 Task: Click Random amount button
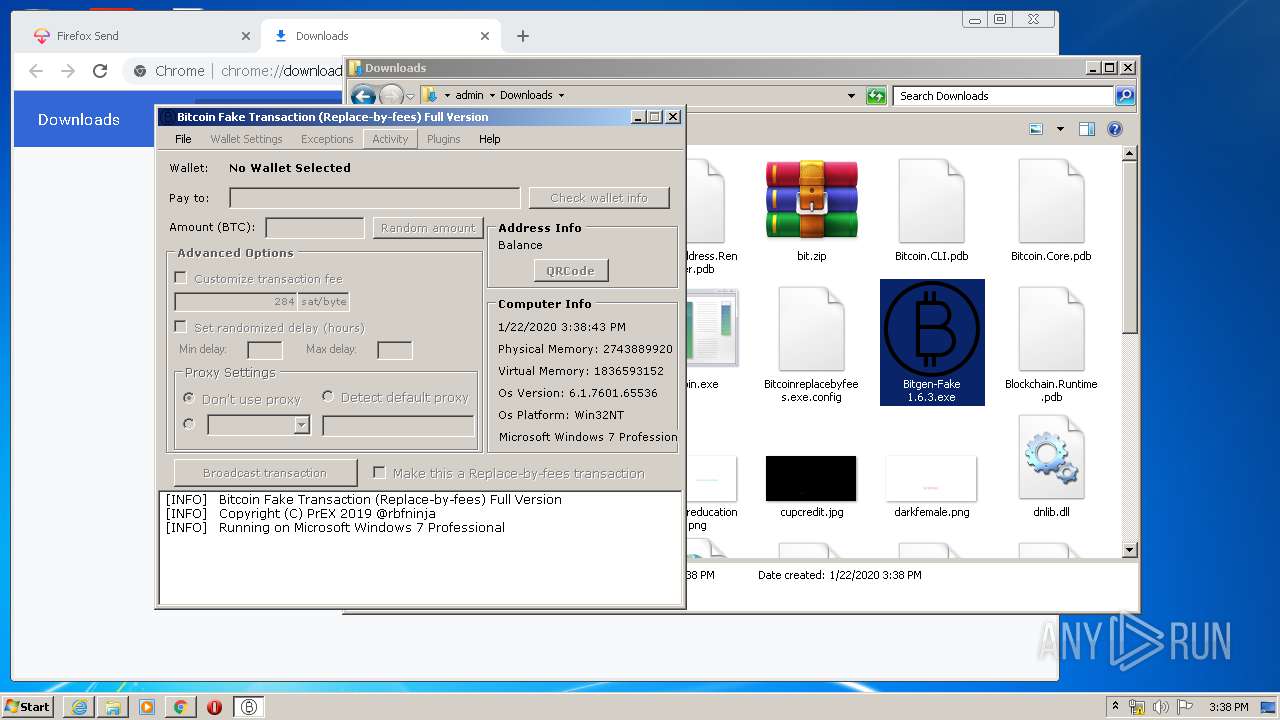tap(428, 228)
